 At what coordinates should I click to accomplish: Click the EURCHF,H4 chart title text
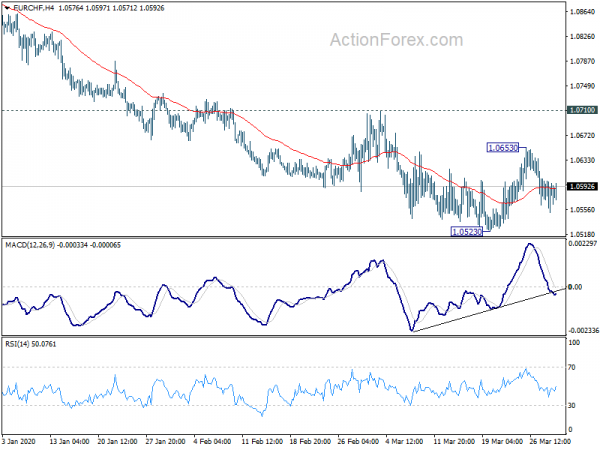[34, 8]
